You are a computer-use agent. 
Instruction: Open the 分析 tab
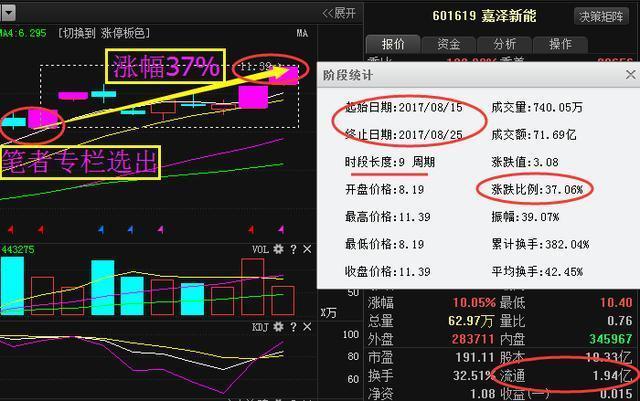[x=504, y=44]
